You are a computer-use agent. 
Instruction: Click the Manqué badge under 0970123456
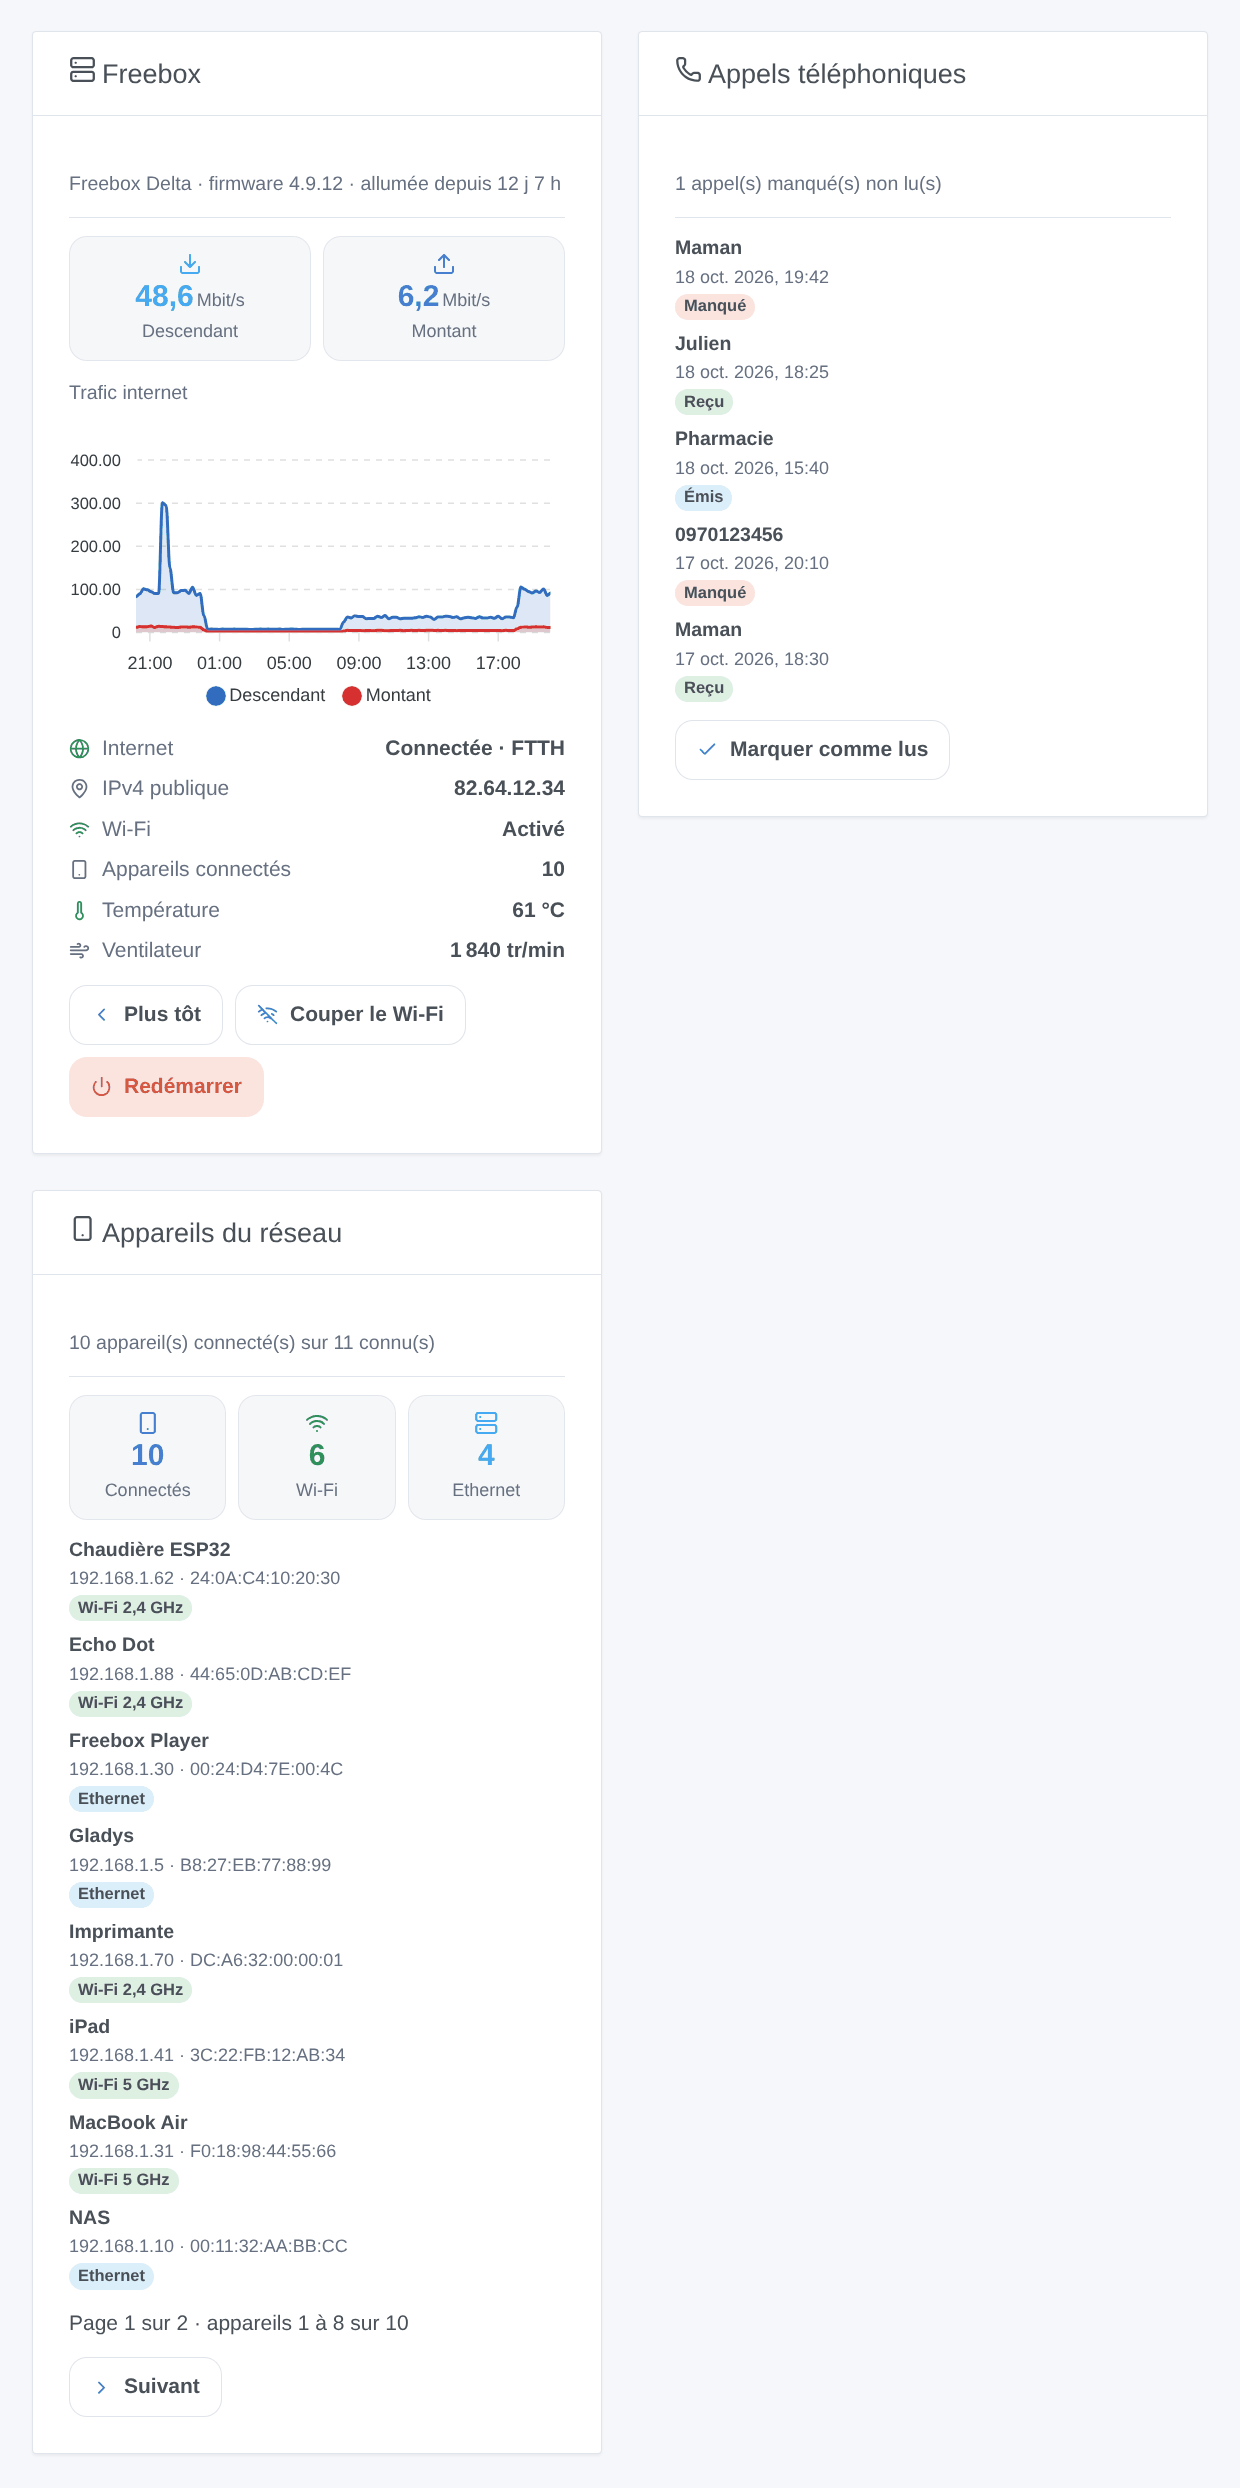[715, 593]
